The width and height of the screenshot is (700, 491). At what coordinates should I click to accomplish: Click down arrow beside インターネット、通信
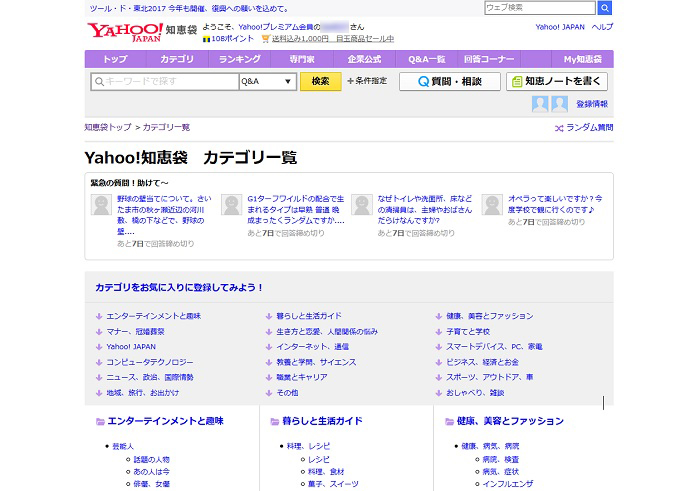269,347
